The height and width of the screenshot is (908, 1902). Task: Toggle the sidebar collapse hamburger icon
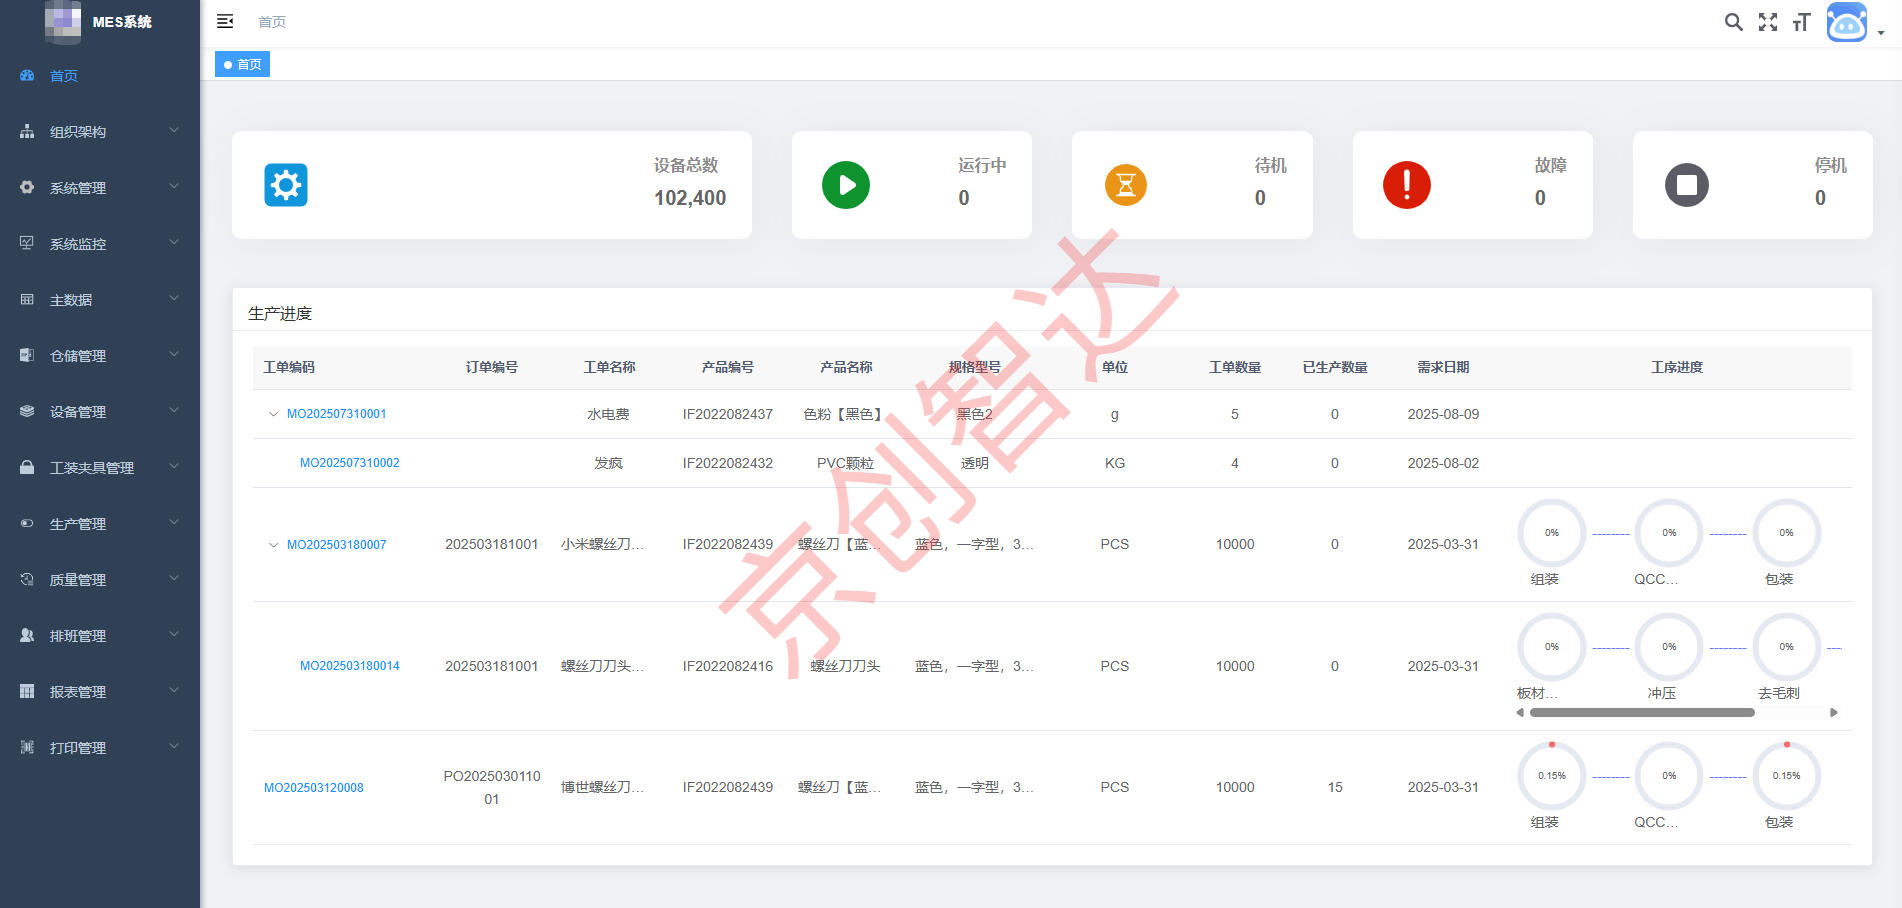(225, 20)
